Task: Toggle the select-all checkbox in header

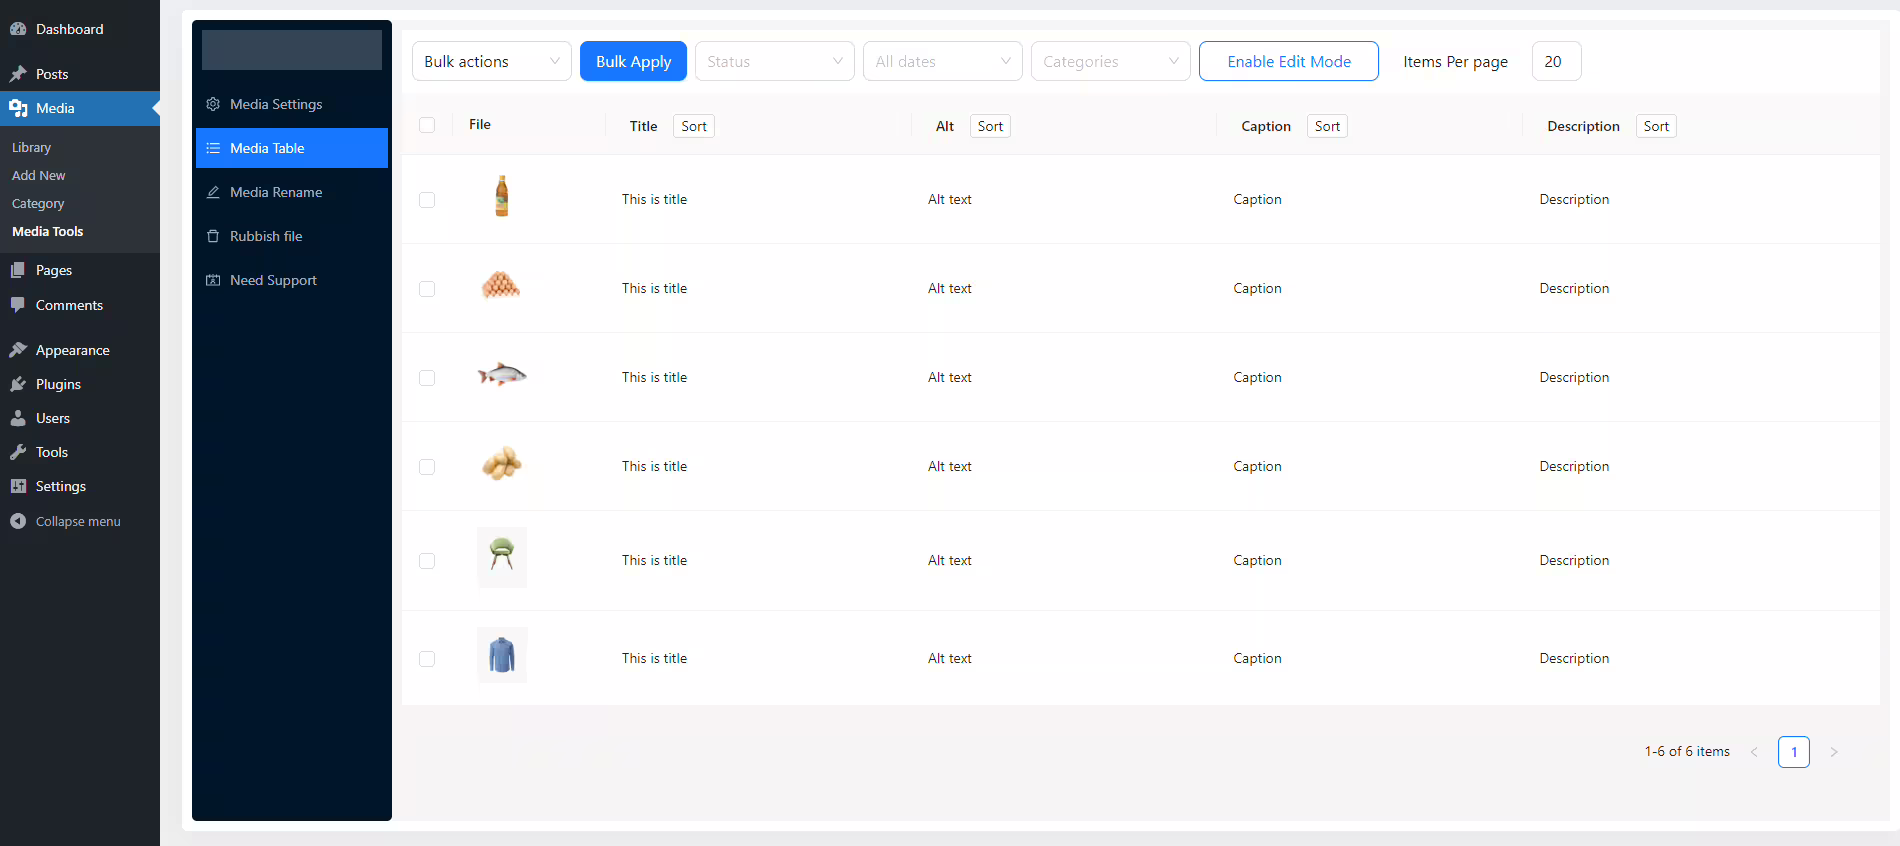Action: tap(427, 125)
